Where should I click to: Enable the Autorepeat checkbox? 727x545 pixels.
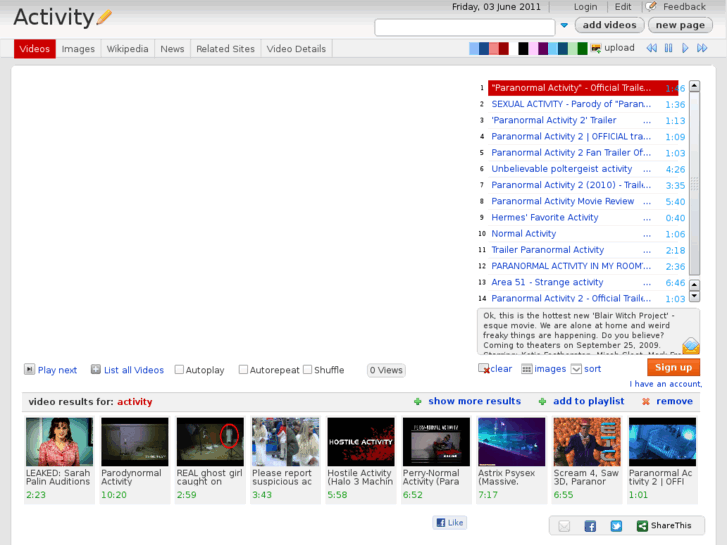[x=243, y=370]
